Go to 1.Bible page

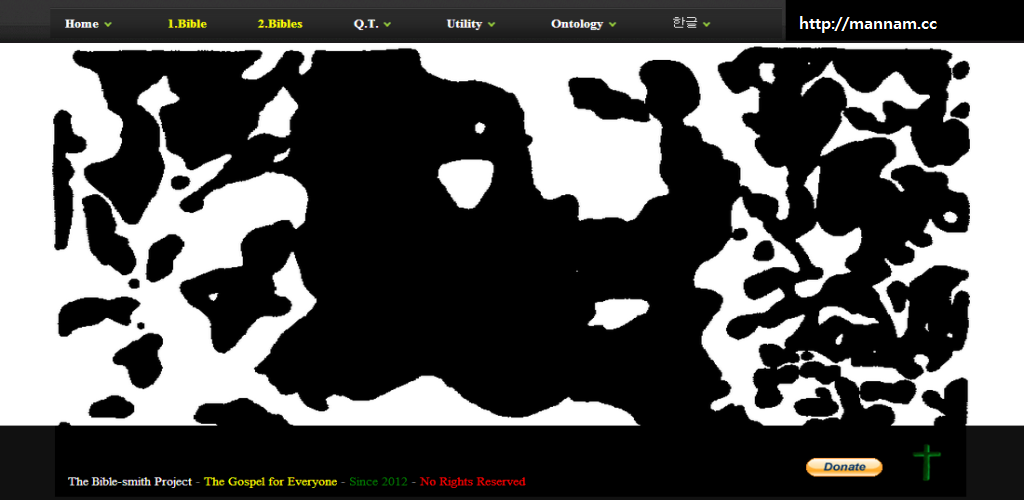point(187,24)
